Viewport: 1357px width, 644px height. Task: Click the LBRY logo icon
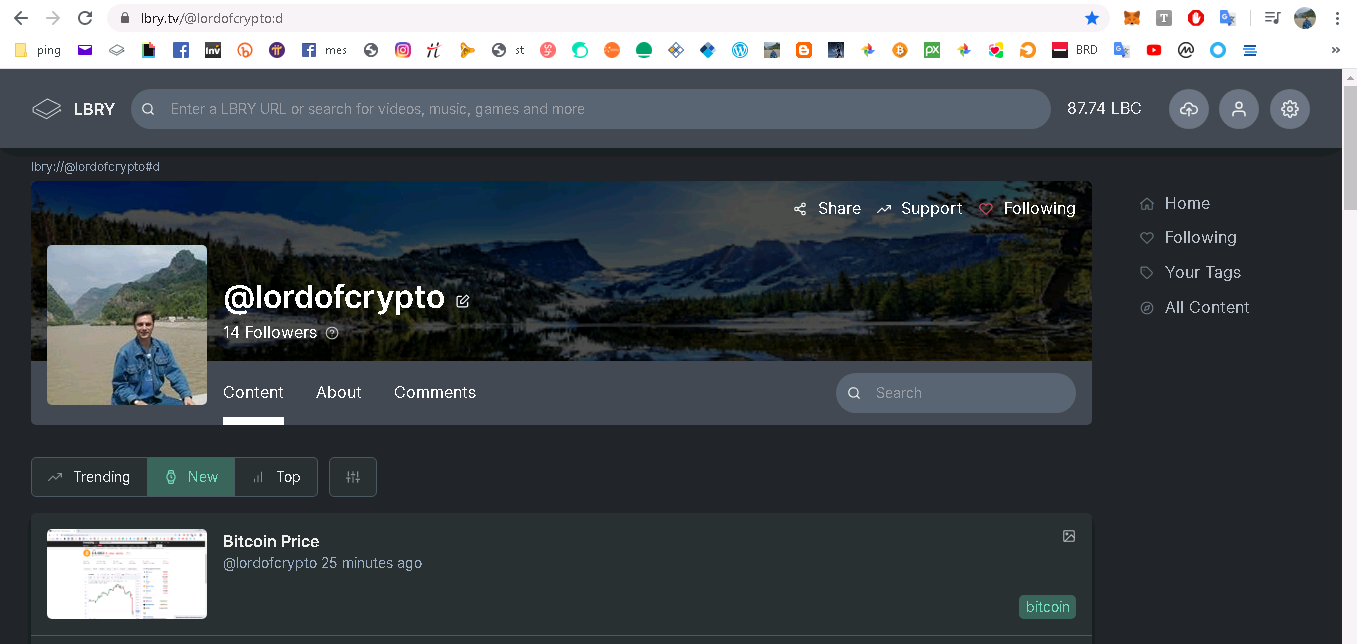click(47, 109)
